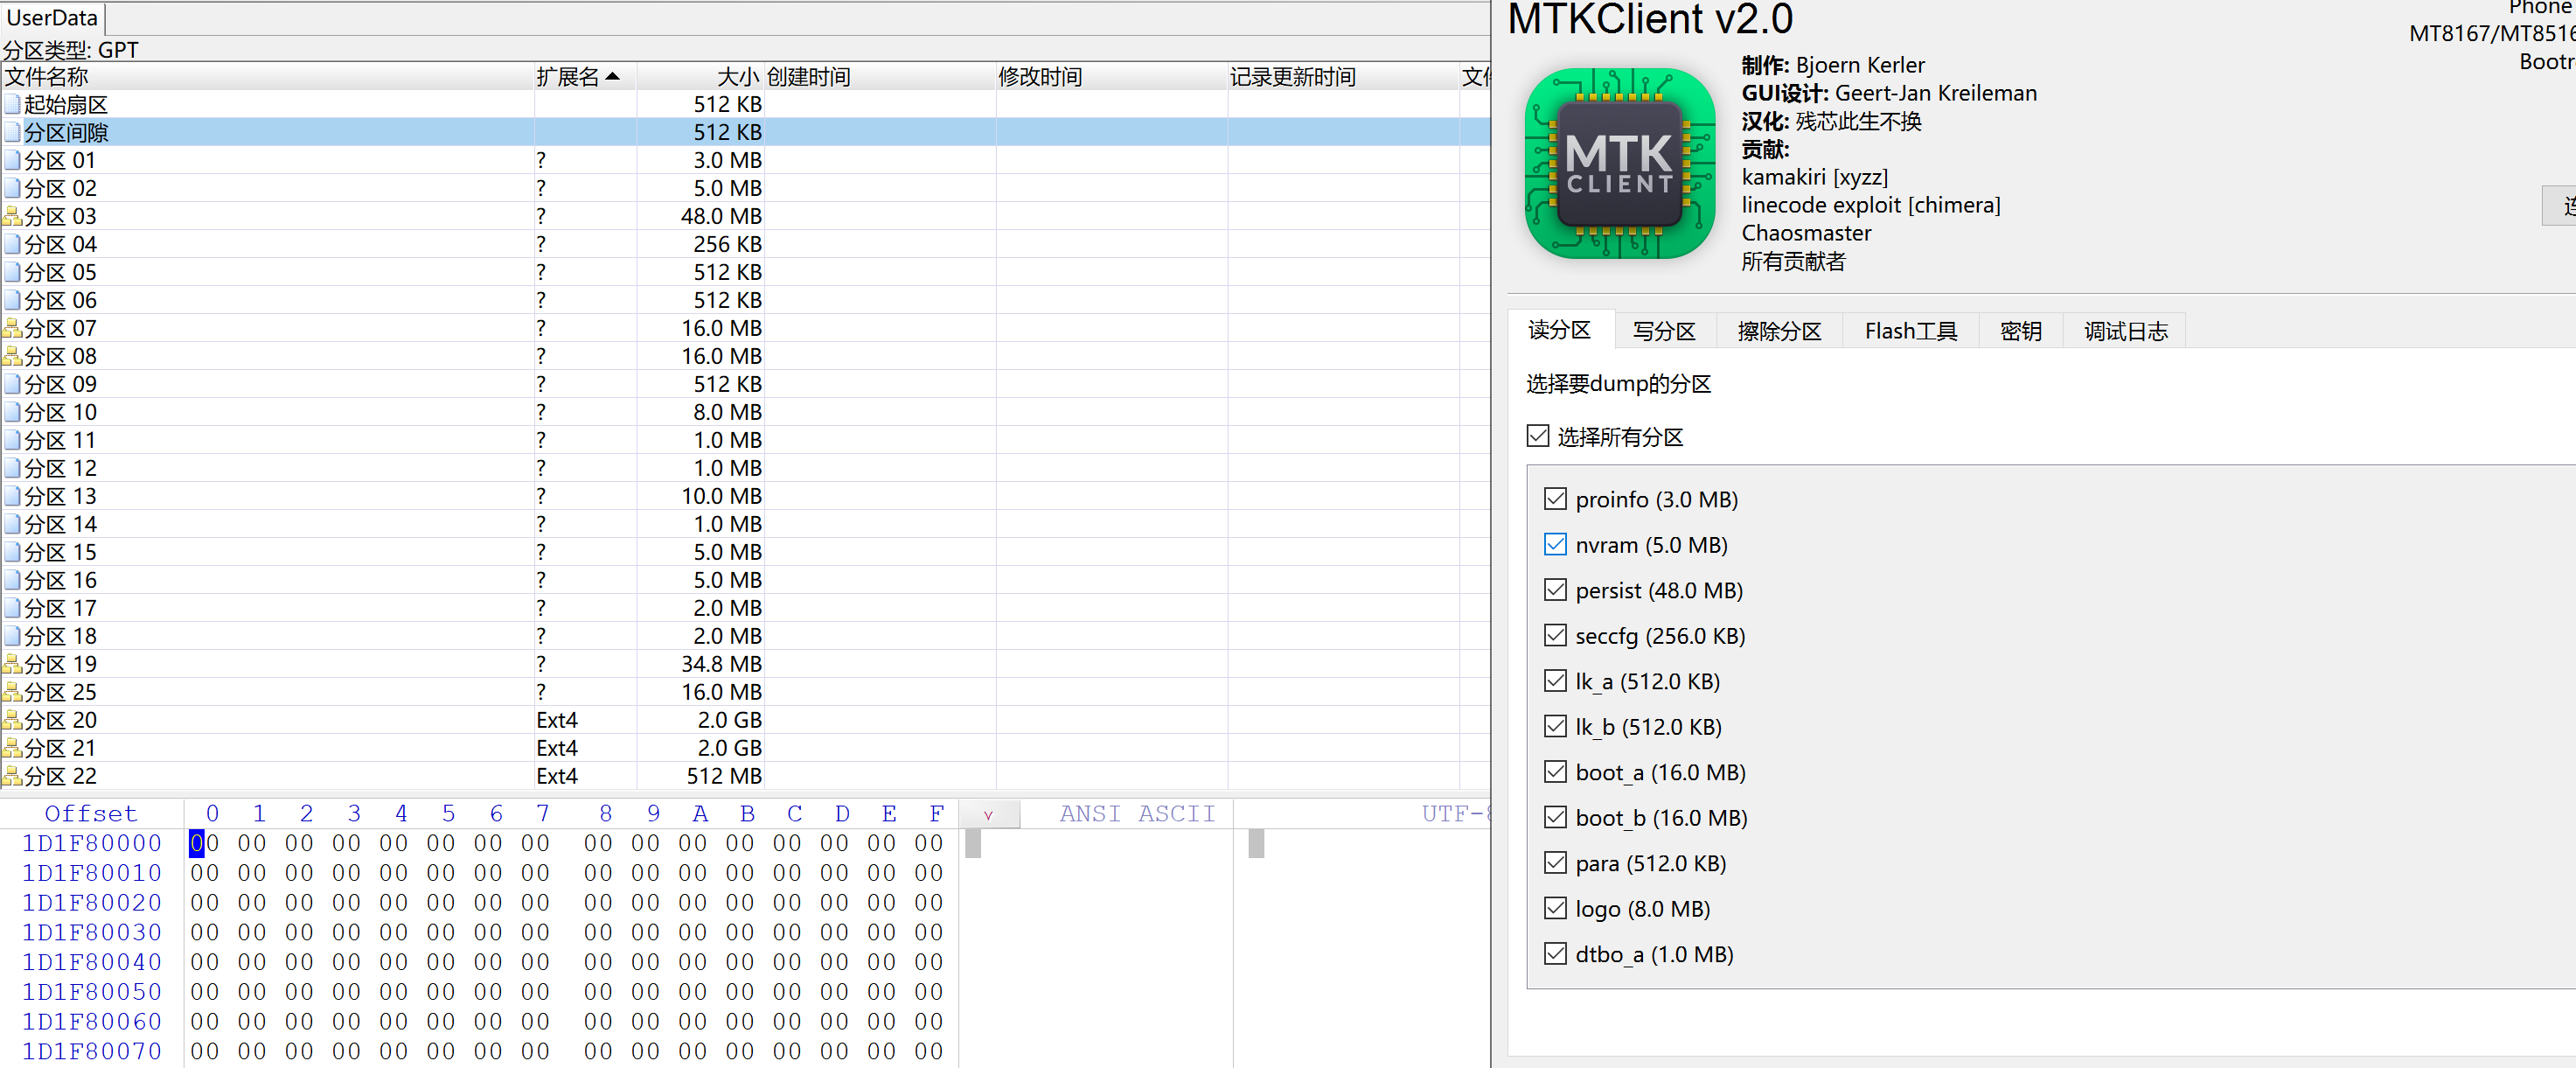Click the folder icon next to 分区 25
The width and height of the screenshot is (2576, 1068).
pos(12,692)
